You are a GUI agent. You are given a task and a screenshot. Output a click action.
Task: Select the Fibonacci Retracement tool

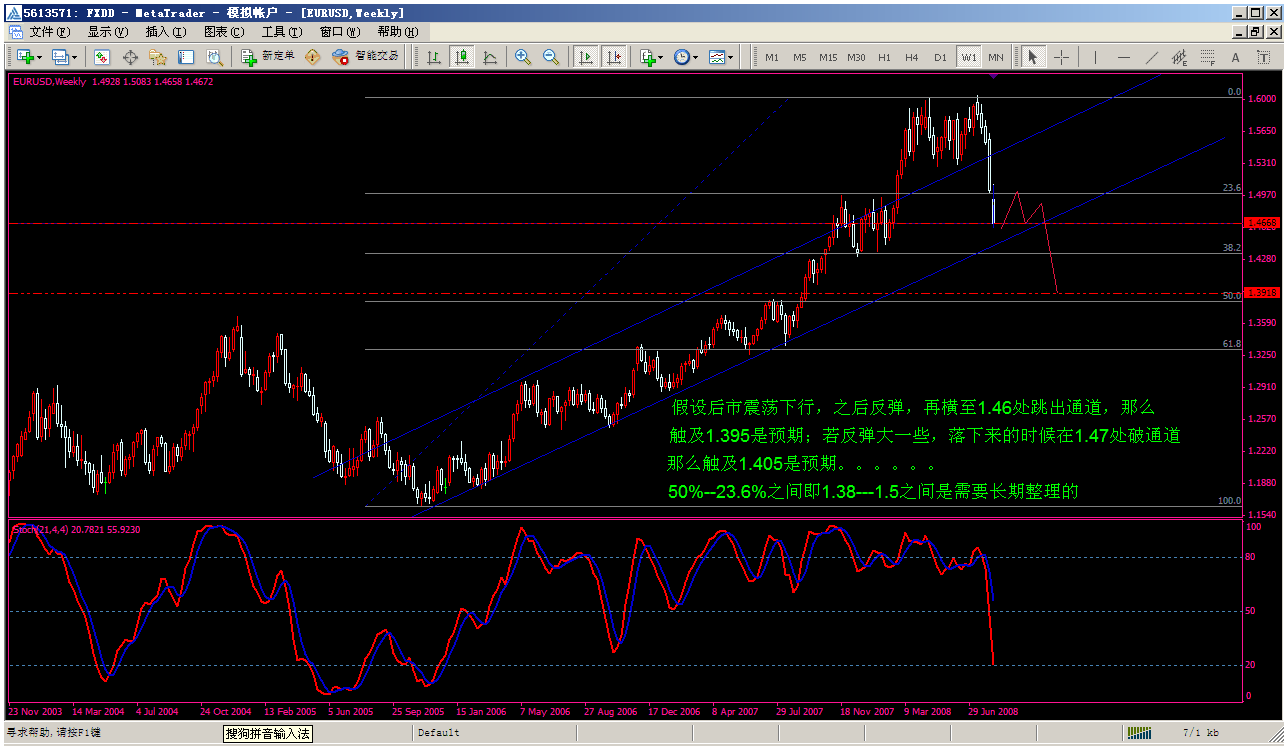coord(1207,57)
